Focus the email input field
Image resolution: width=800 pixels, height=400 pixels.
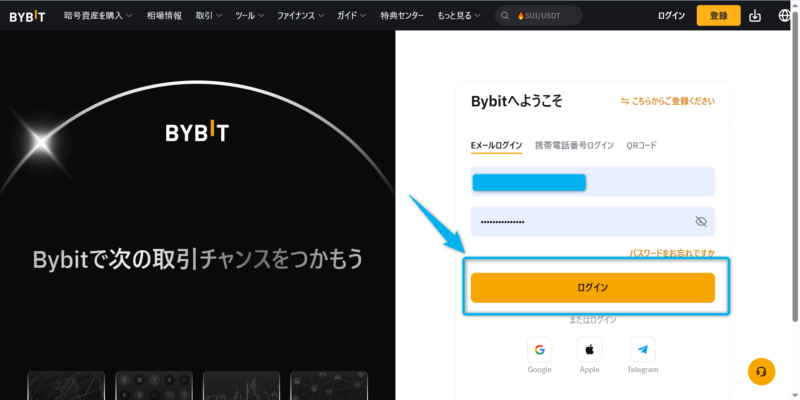coord(592,182)
